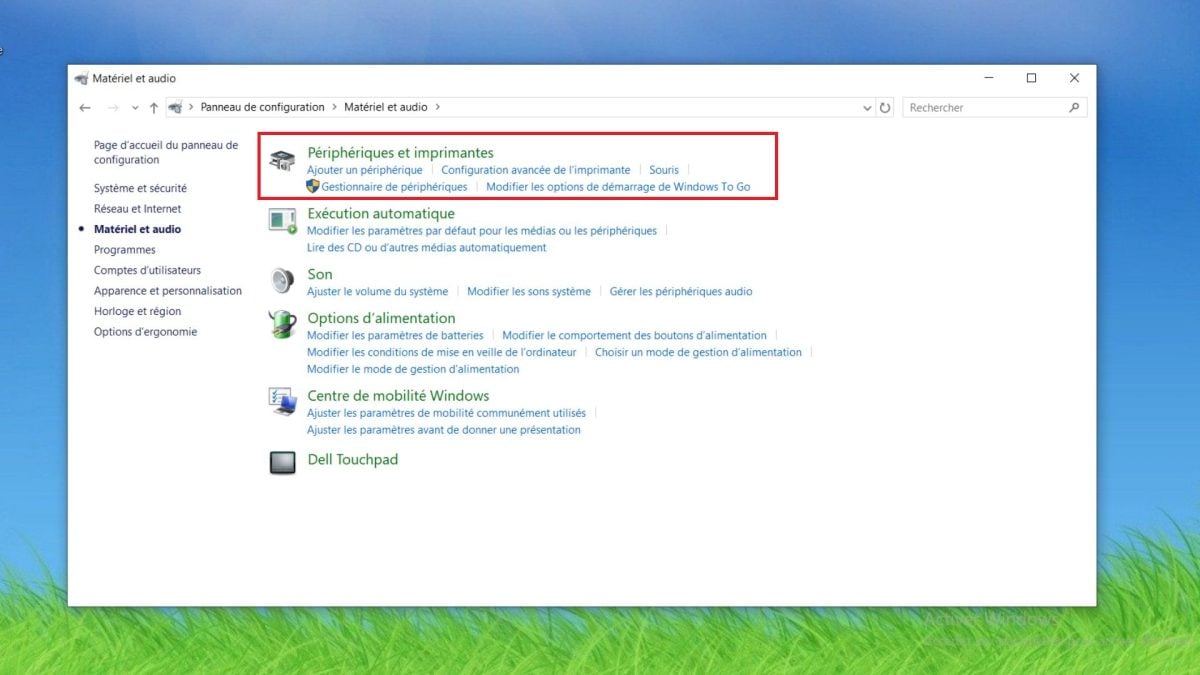Image resolution: width=1200 pixels, height=675 pixels.
Task: Open Ajuster le volume du système
Action: (377, 291)
